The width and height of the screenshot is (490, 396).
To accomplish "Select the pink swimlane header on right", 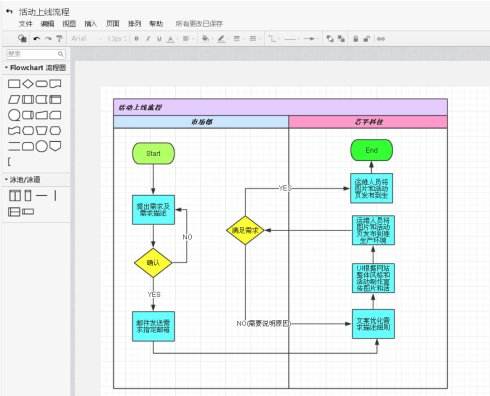I will point(368,122).
